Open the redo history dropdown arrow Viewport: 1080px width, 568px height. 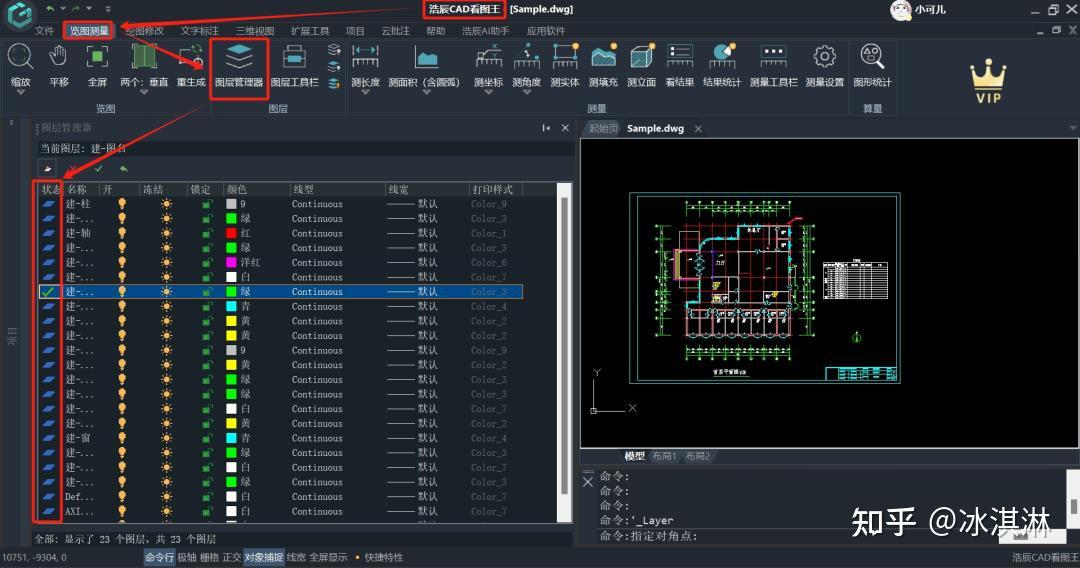pyautogui.click(x=89, y=9)
